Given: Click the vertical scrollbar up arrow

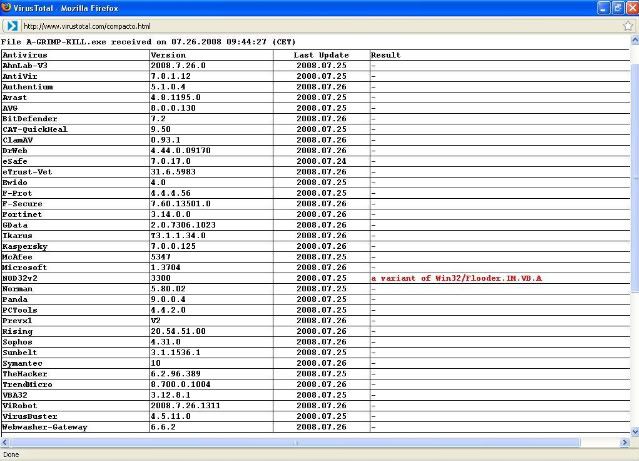Looking at the screenshot, I should 635,40.
